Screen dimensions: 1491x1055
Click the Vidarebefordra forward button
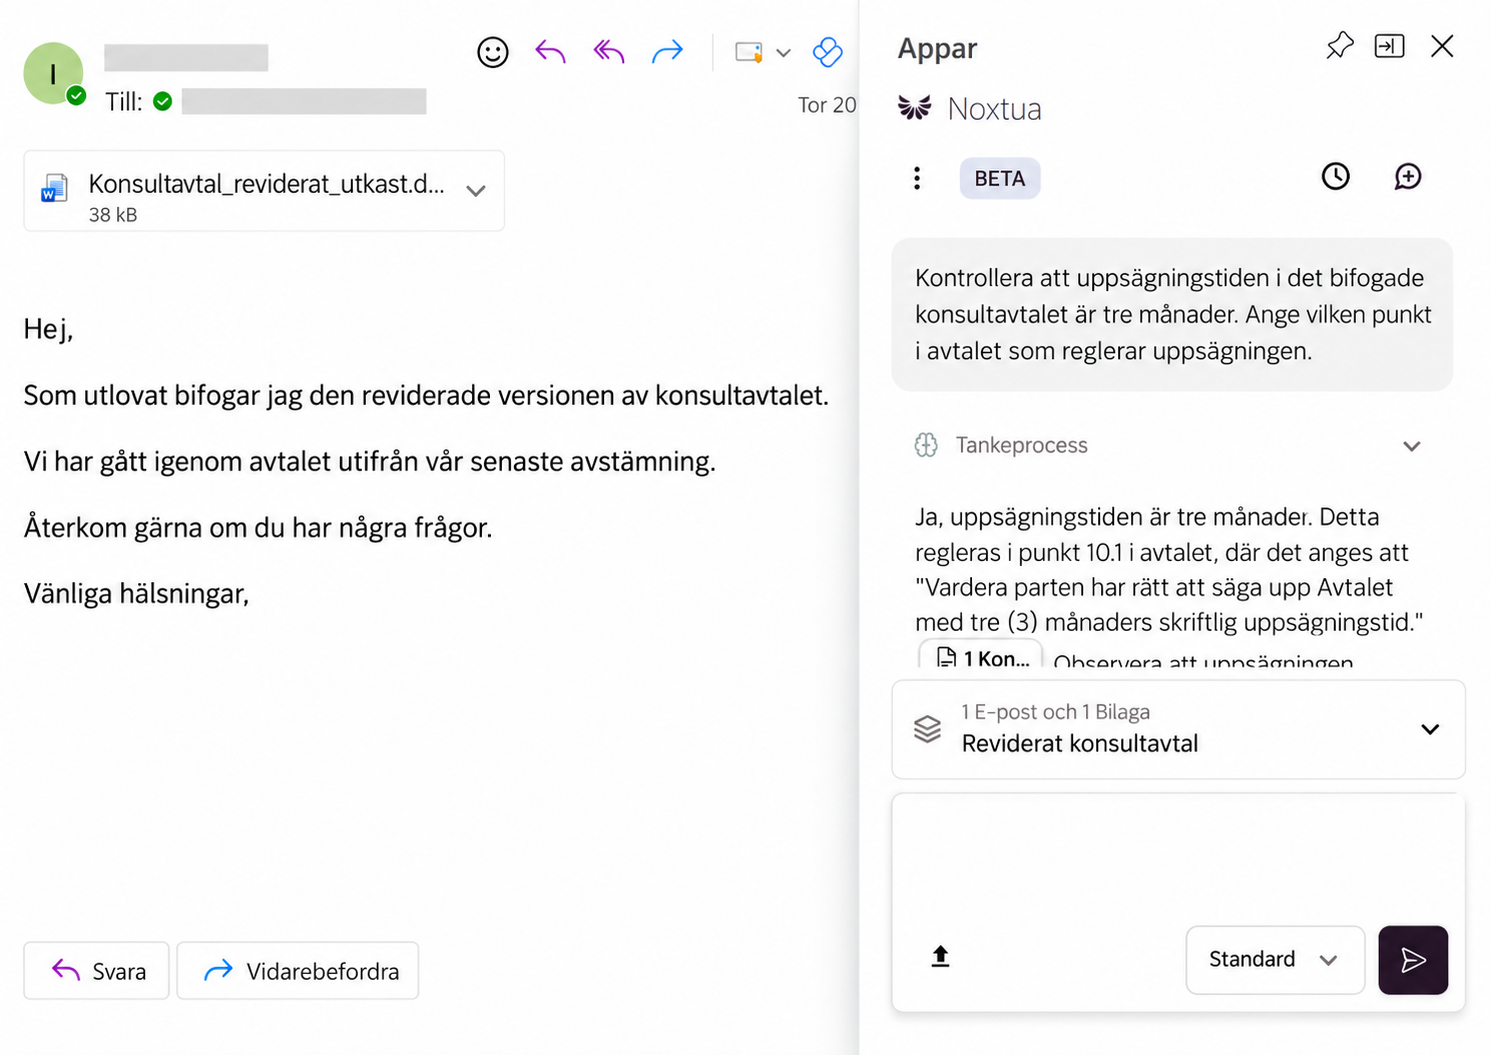[x=298, y=970]
